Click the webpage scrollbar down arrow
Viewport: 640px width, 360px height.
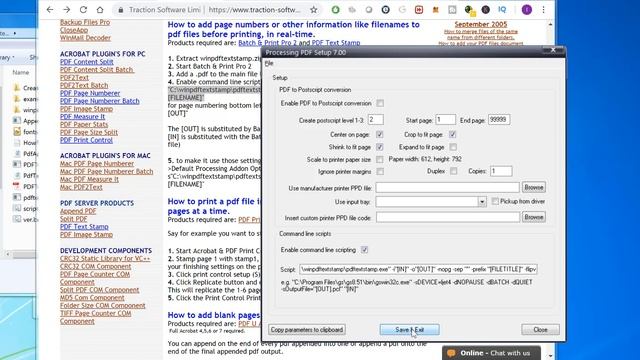point(550,356)
